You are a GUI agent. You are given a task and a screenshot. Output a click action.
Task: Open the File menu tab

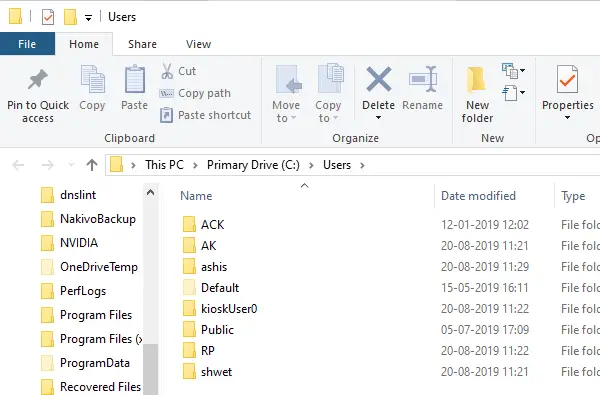pyautogui.click(x=27, y=44)
